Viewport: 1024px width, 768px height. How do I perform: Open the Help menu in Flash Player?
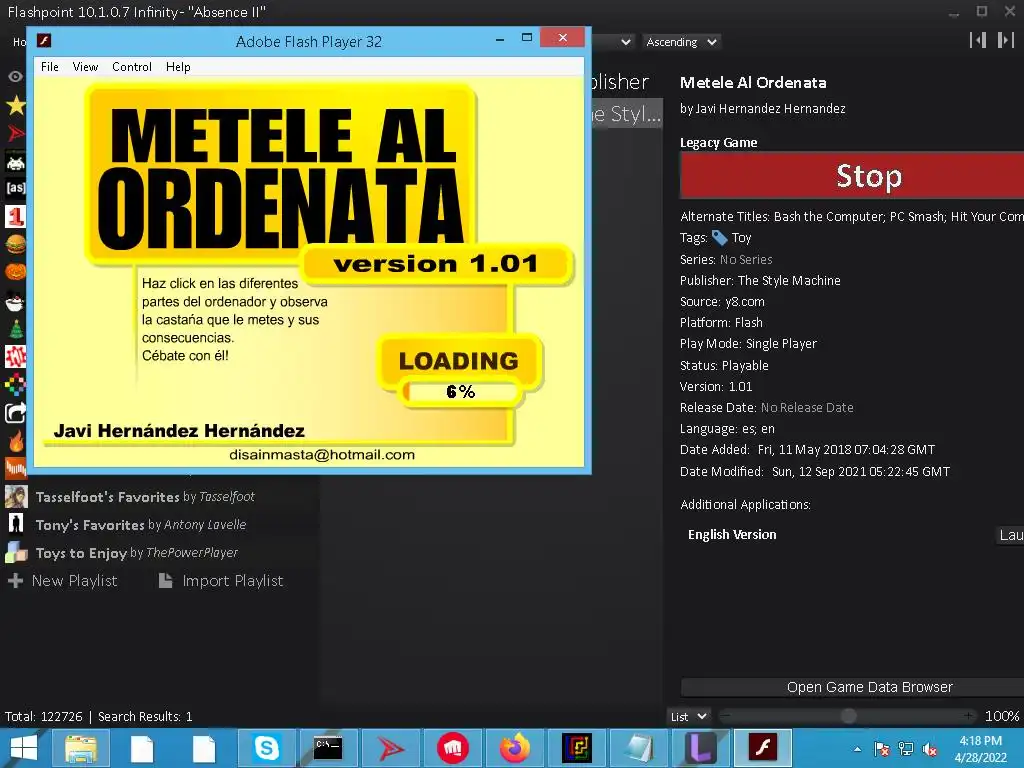(178, 67)
